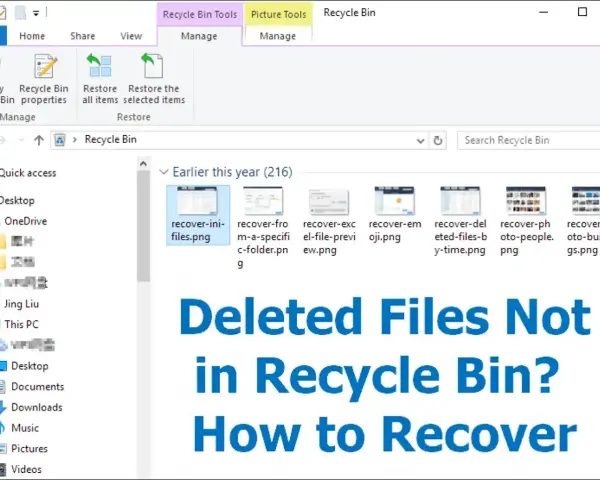Select Picture Tools Manage tab
This screenshot has height=480, width=600.
278,36
